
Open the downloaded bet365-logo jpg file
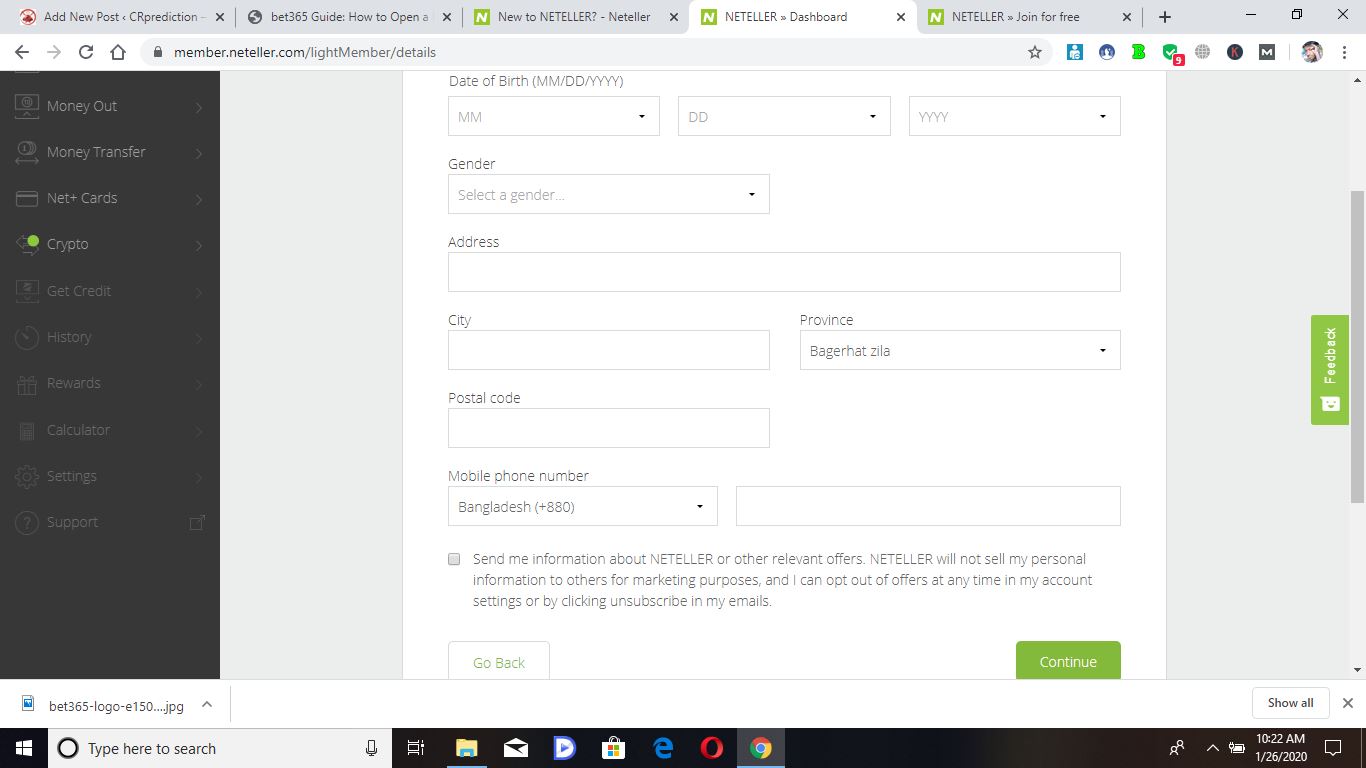pyautogui.click(x=116, y=705)
